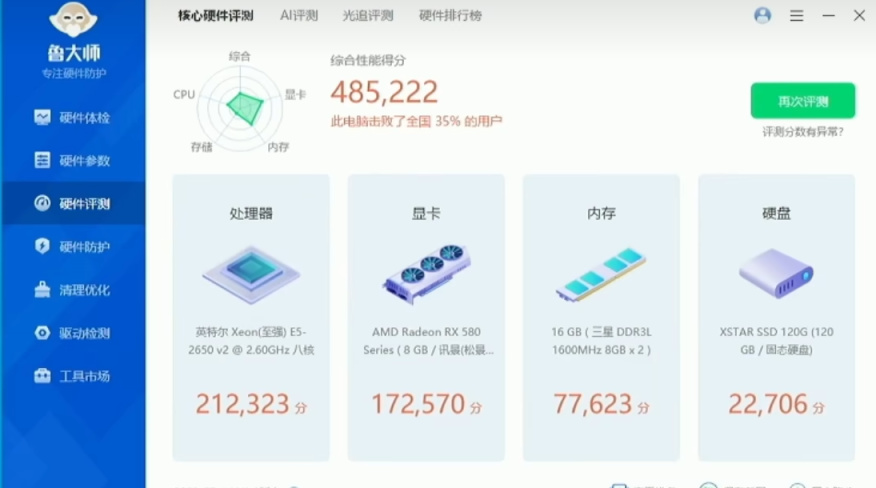Open the user account avatar

pyautogui.click(x=763, y=16)
